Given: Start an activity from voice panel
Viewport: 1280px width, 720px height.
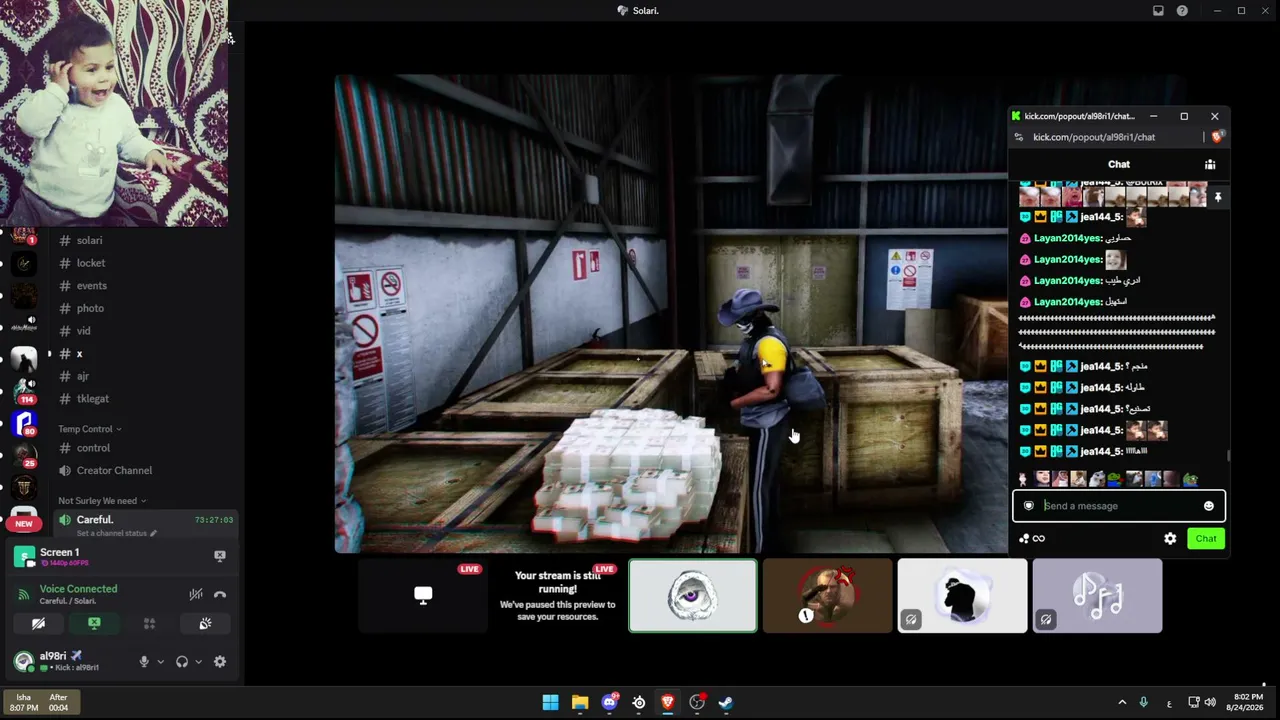Looking at the screenshot, I should [x=149, y=623].
